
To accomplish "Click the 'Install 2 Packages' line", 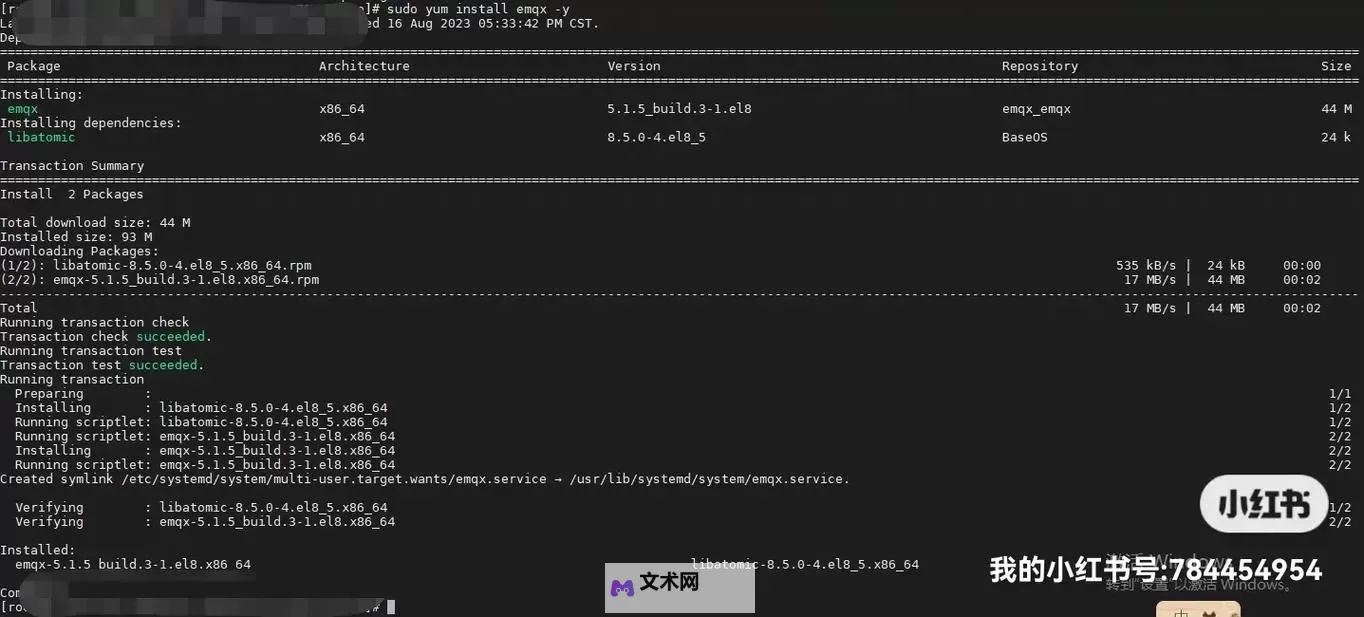I will click(x=72, y=194).
